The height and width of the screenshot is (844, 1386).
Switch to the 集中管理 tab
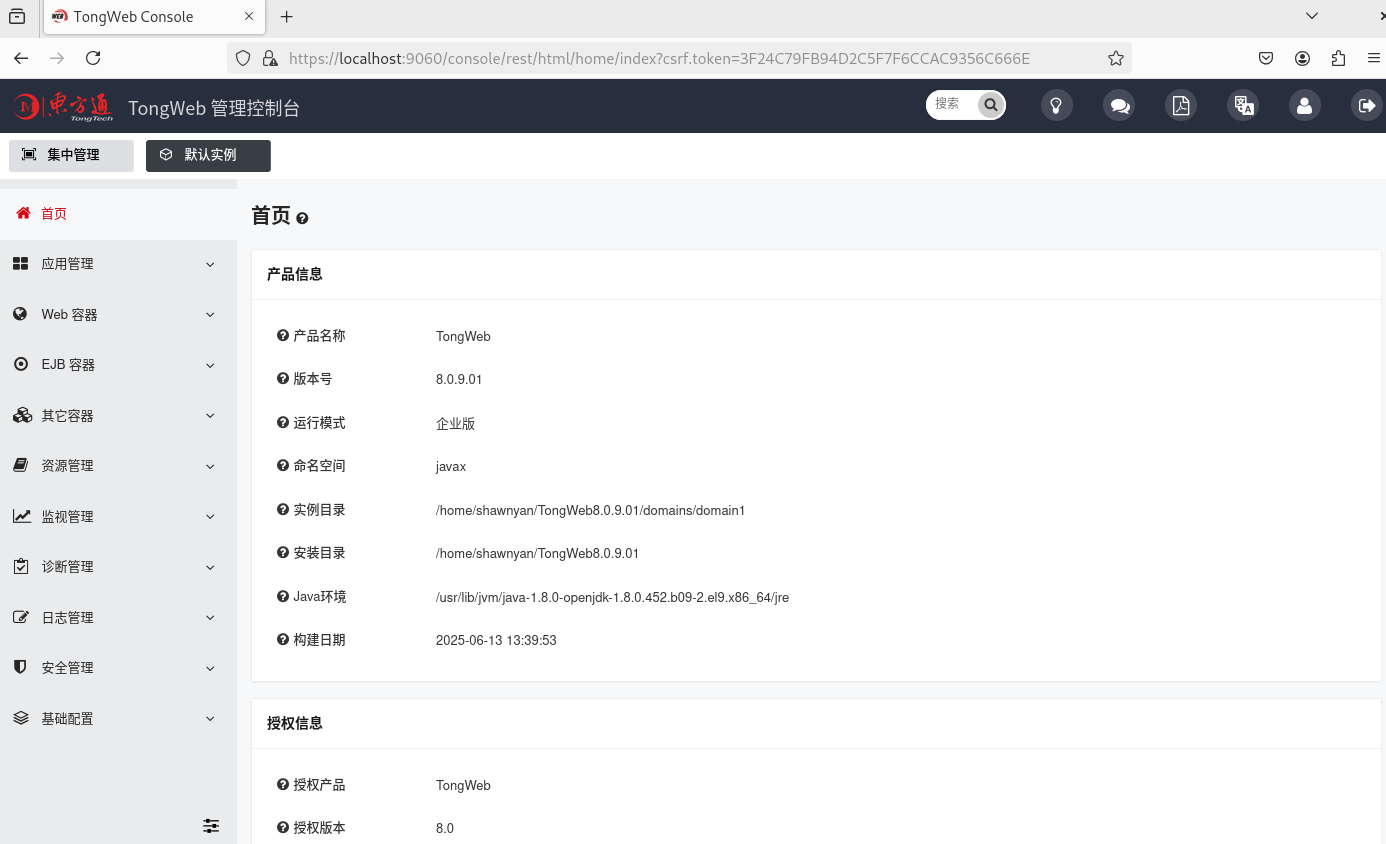coord(71,156)
